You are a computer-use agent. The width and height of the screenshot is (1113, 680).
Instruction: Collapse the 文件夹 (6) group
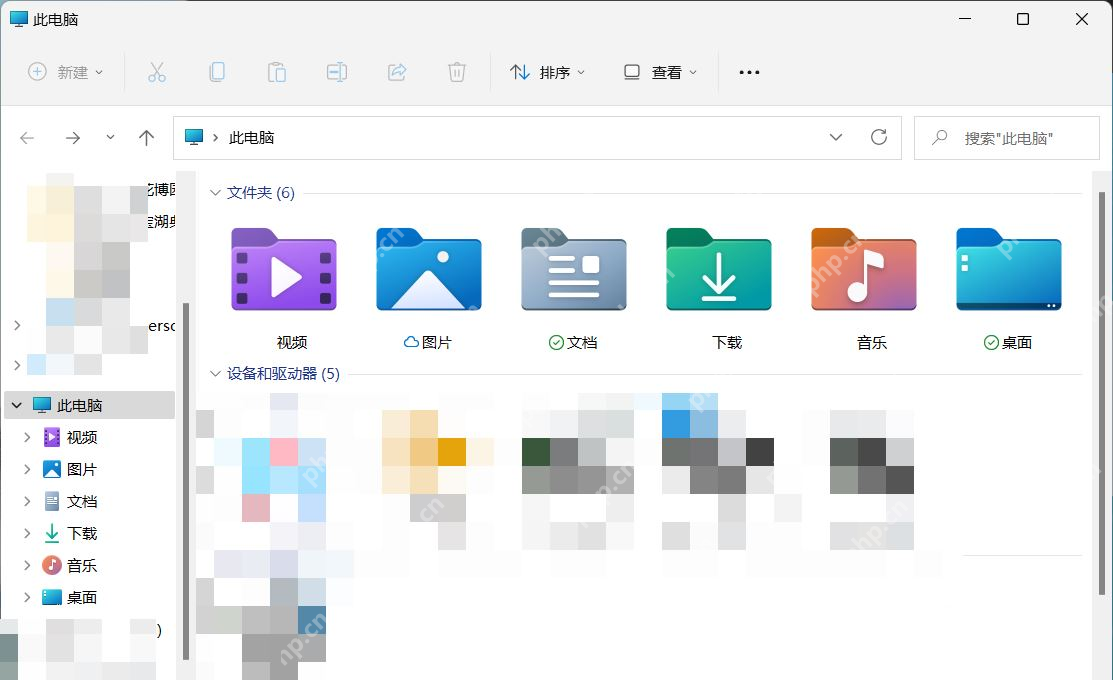[215, 192]
